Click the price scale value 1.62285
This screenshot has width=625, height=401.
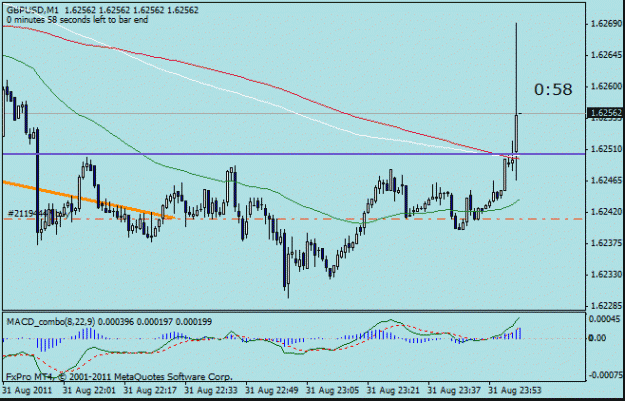click(605, 306)
